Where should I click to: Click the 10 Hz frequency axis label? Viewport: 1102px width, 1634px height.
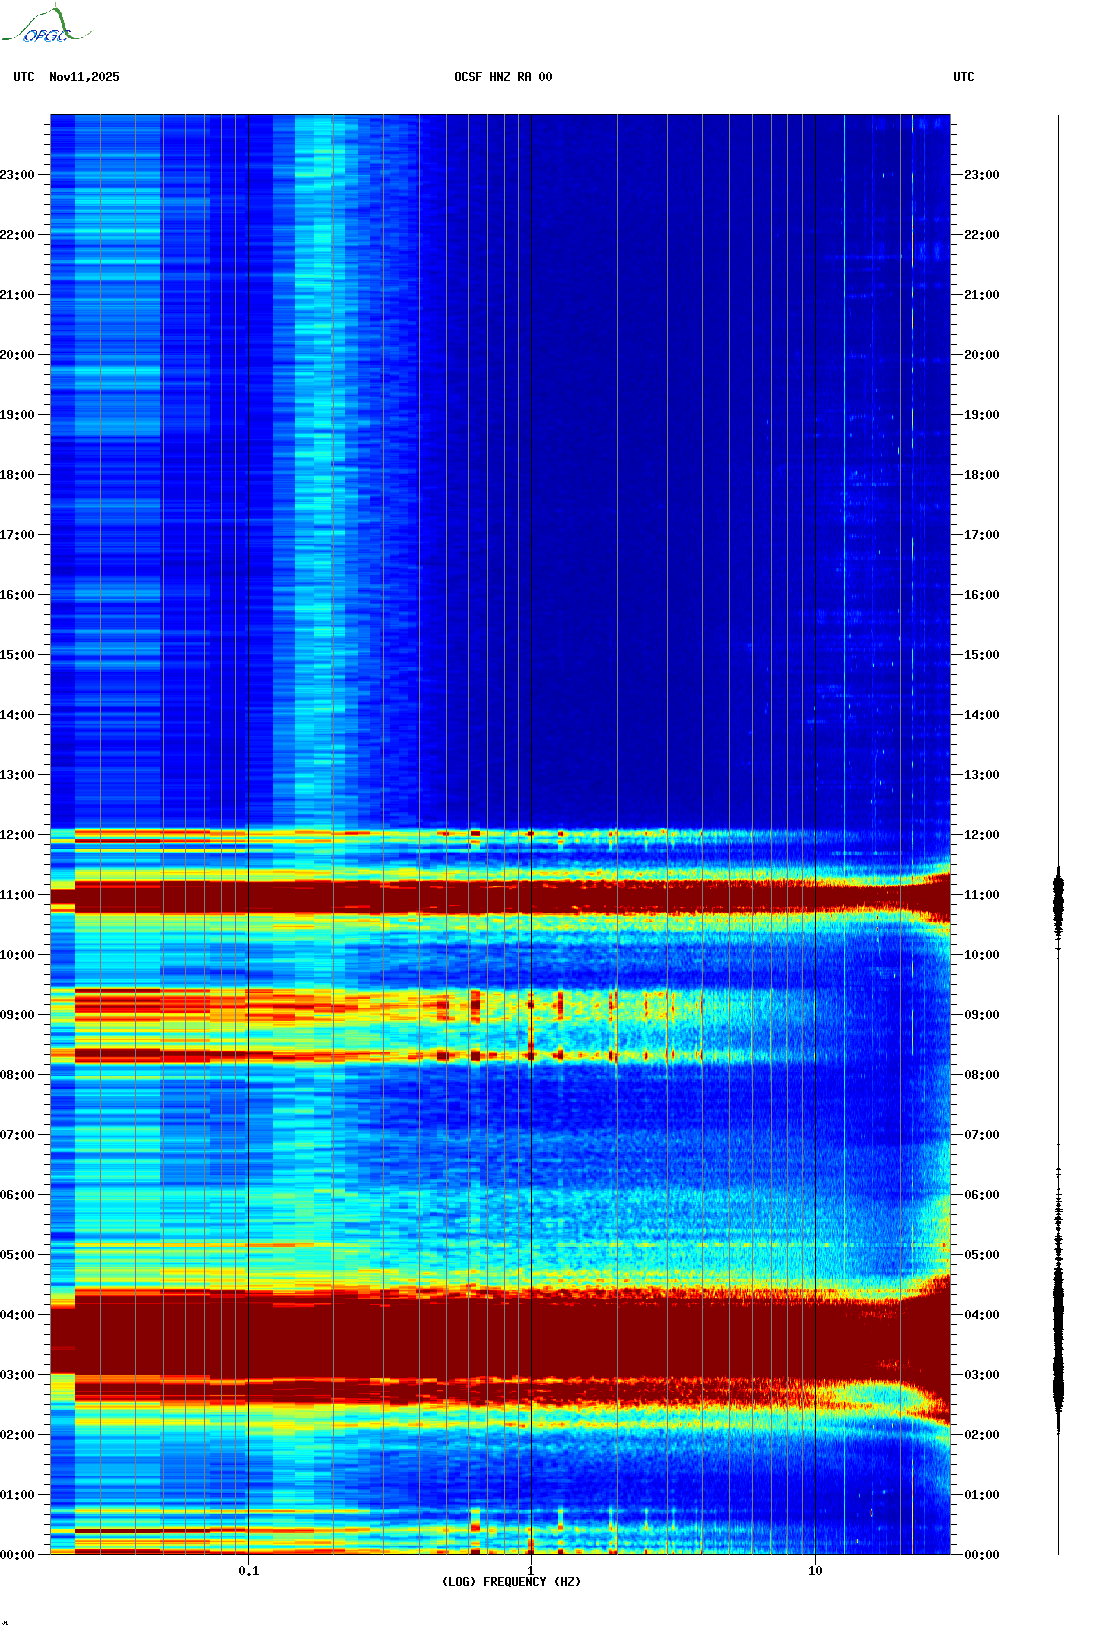[x=815, y=1570]
